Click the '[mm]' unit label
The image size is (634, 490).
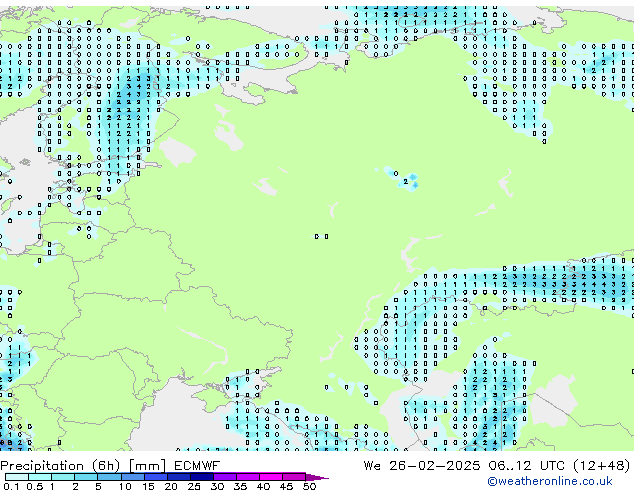click(x=147, y=466)
